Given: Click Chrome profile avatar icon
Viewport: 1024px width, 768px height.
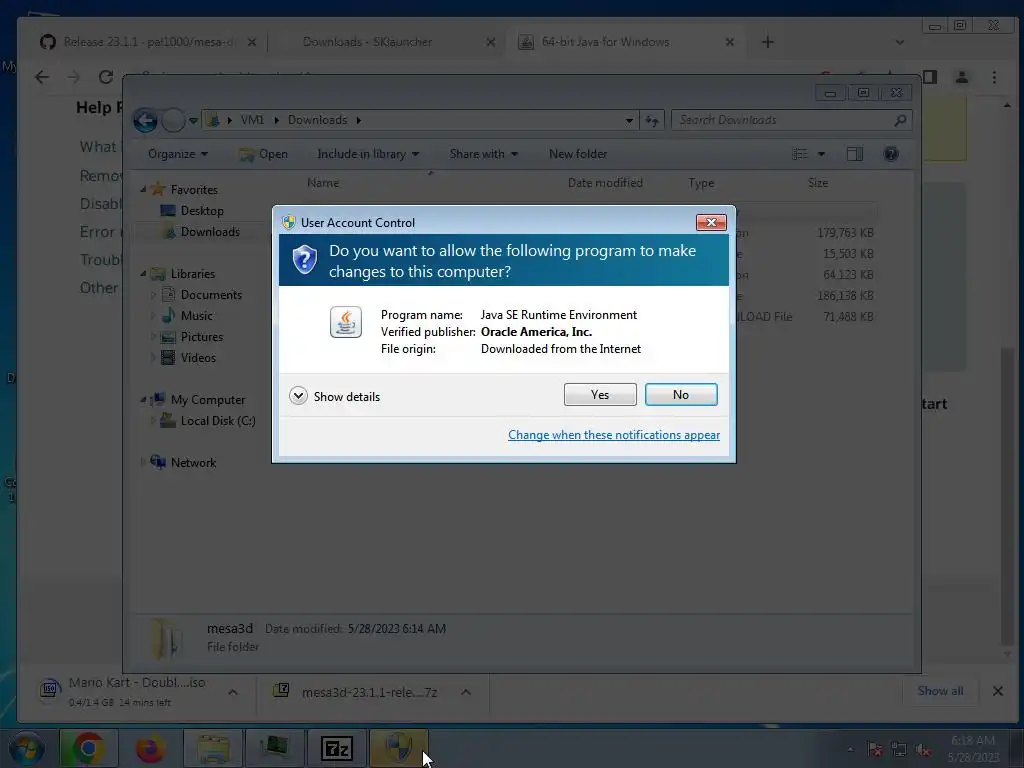Looking at the screenshot, I should point(961,77).
